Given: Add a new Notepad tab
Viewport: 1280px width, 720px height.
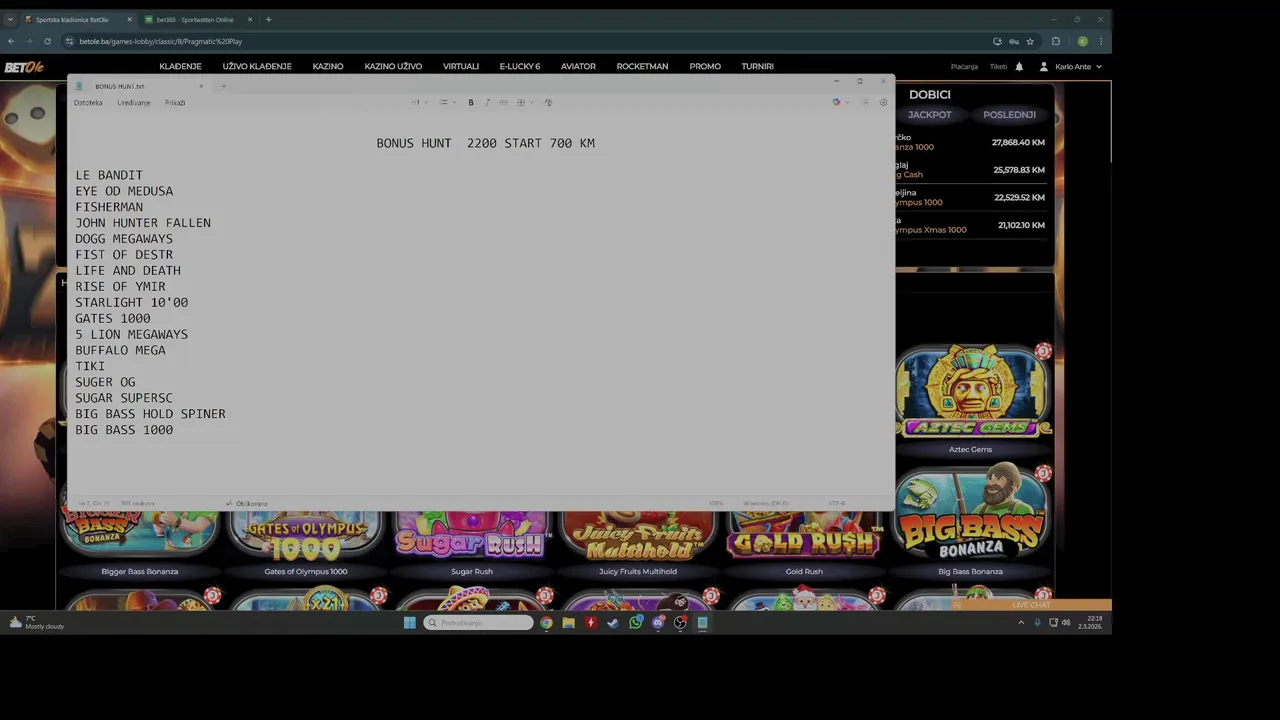Looking at the screenshot, I should (x=223, y=86).
